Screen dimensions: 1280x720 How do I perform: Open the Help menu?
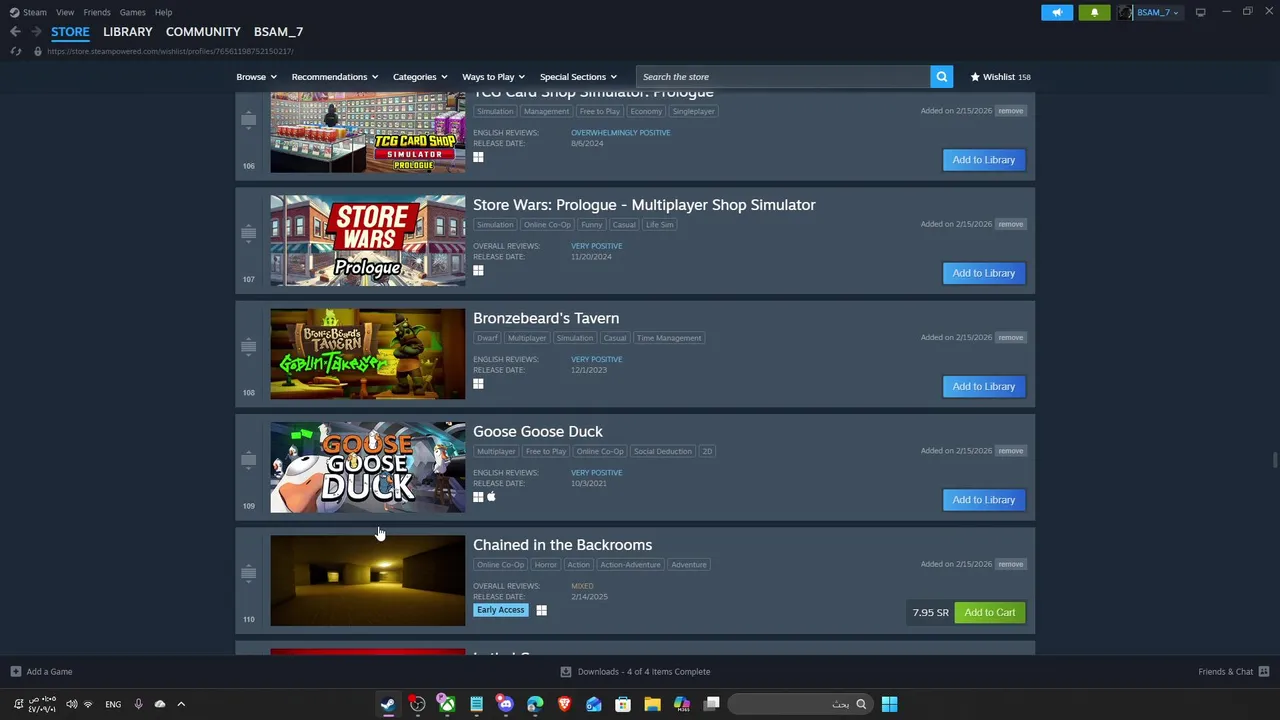[163, 12]
